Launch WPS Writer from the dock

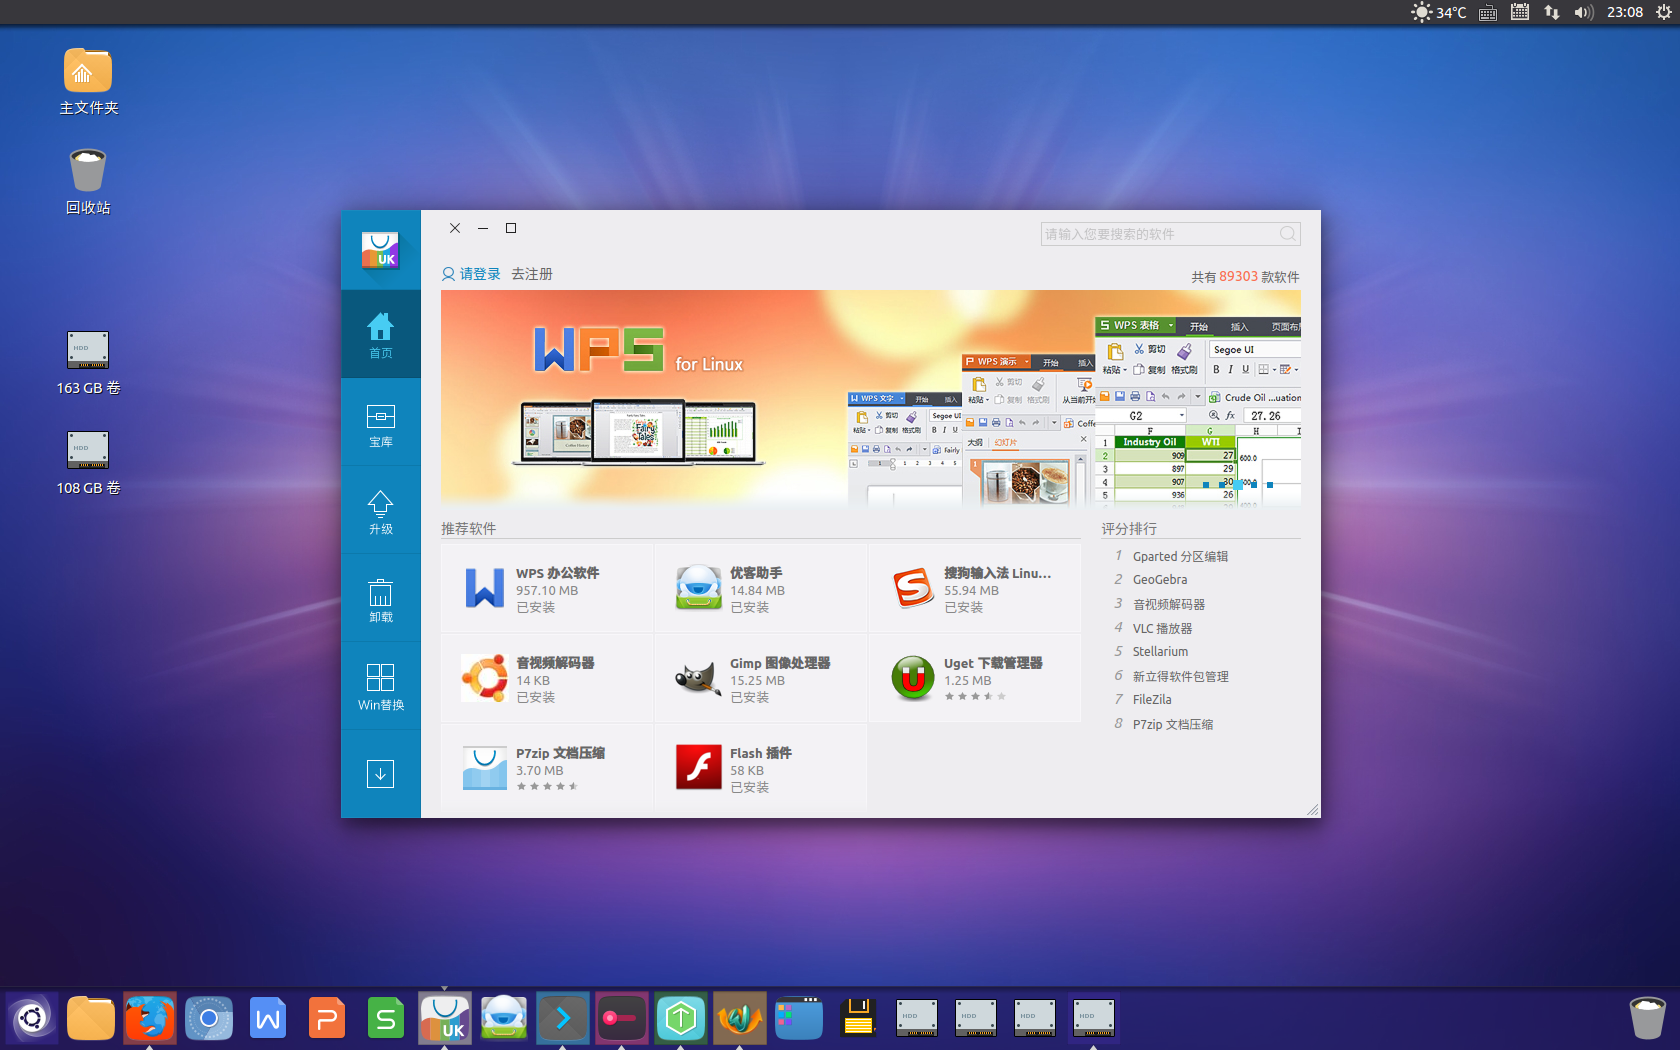(268, 1019)
